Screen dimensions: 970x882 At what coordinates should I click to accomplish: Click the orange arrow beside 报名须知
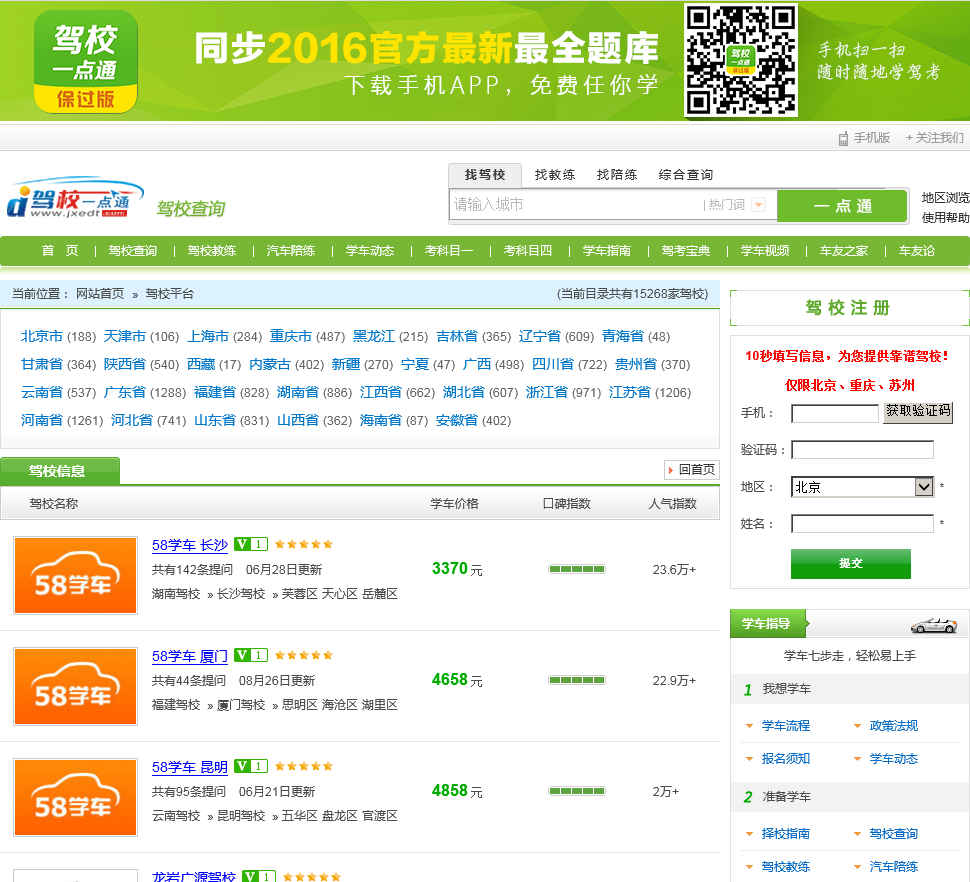click(749, 759)
